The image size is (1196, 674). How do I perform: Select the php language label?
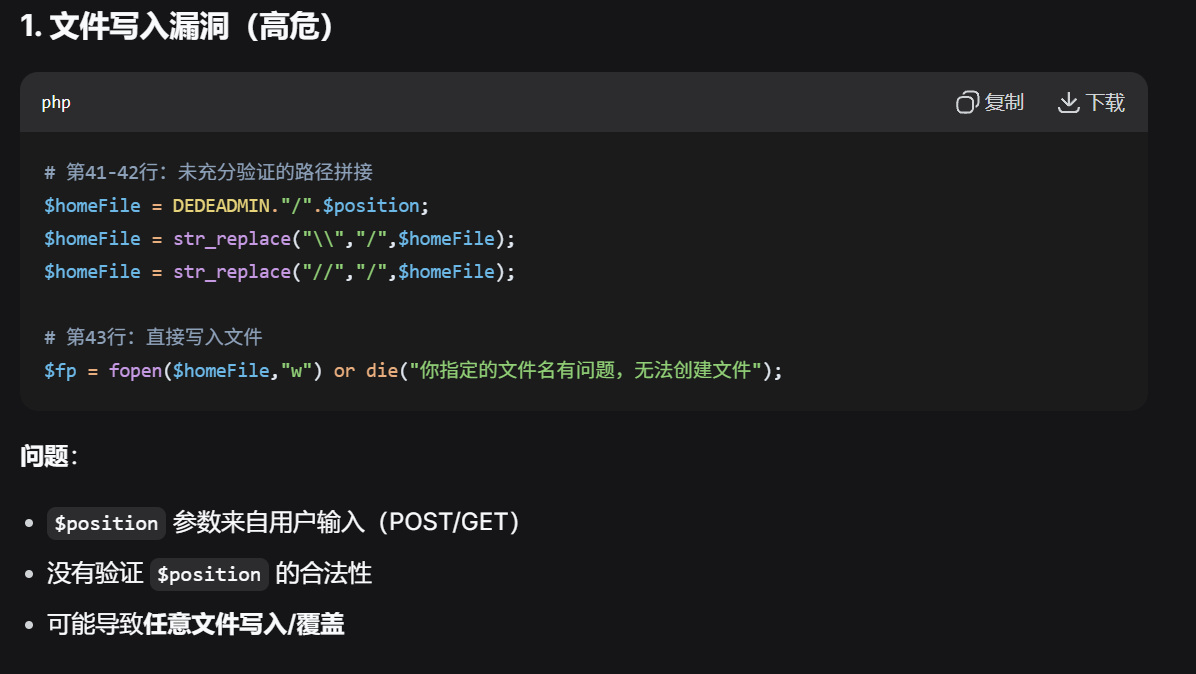click(x=55, y=102)
